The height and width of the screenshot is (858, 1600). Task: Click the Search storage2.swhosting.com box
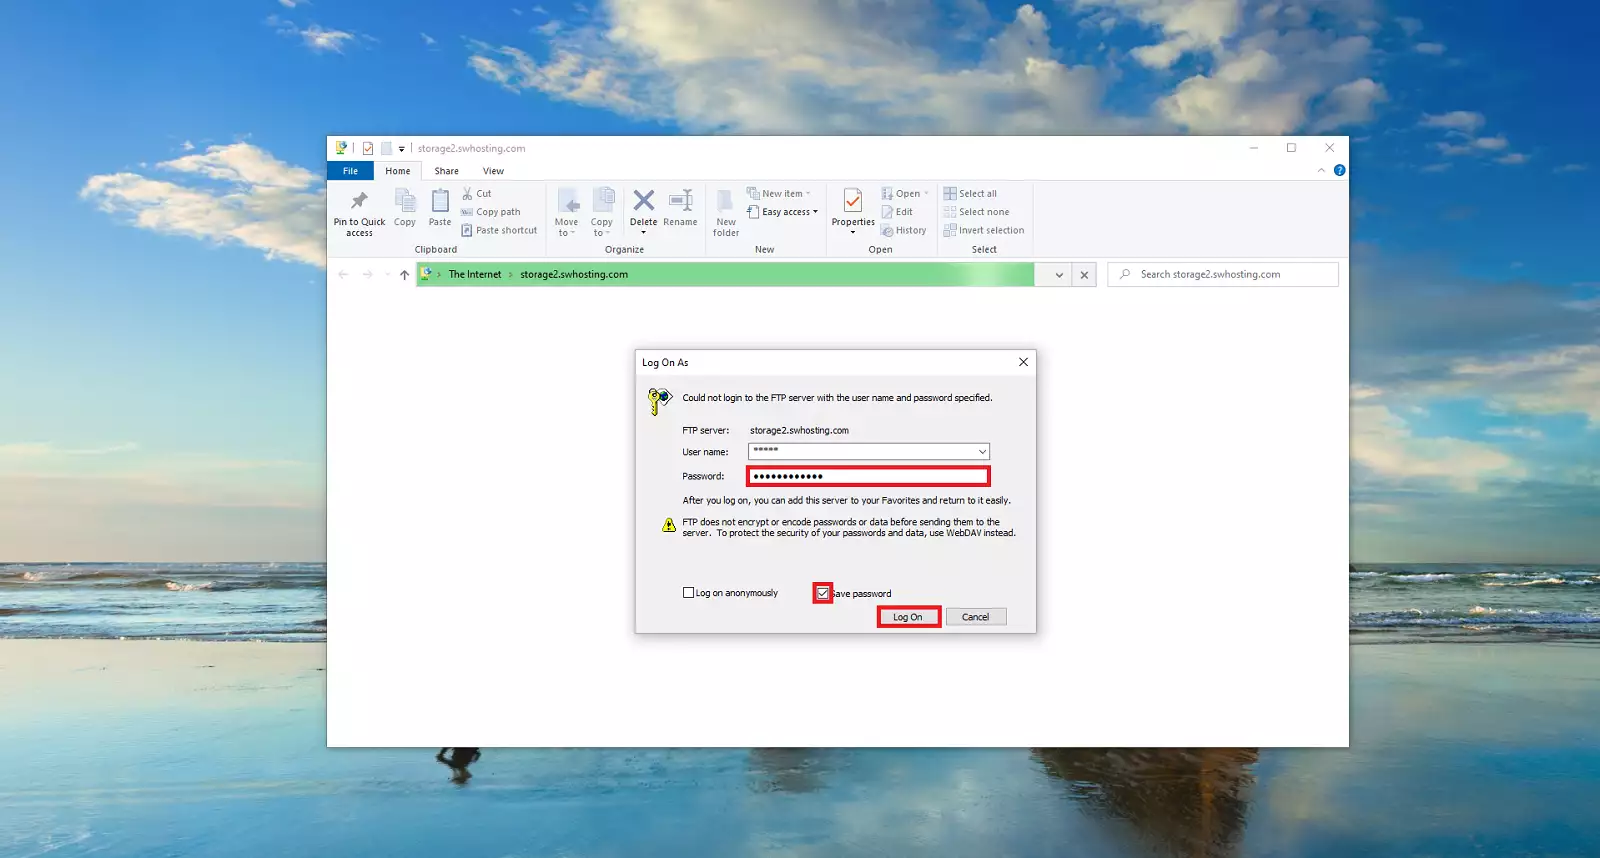1230,275
